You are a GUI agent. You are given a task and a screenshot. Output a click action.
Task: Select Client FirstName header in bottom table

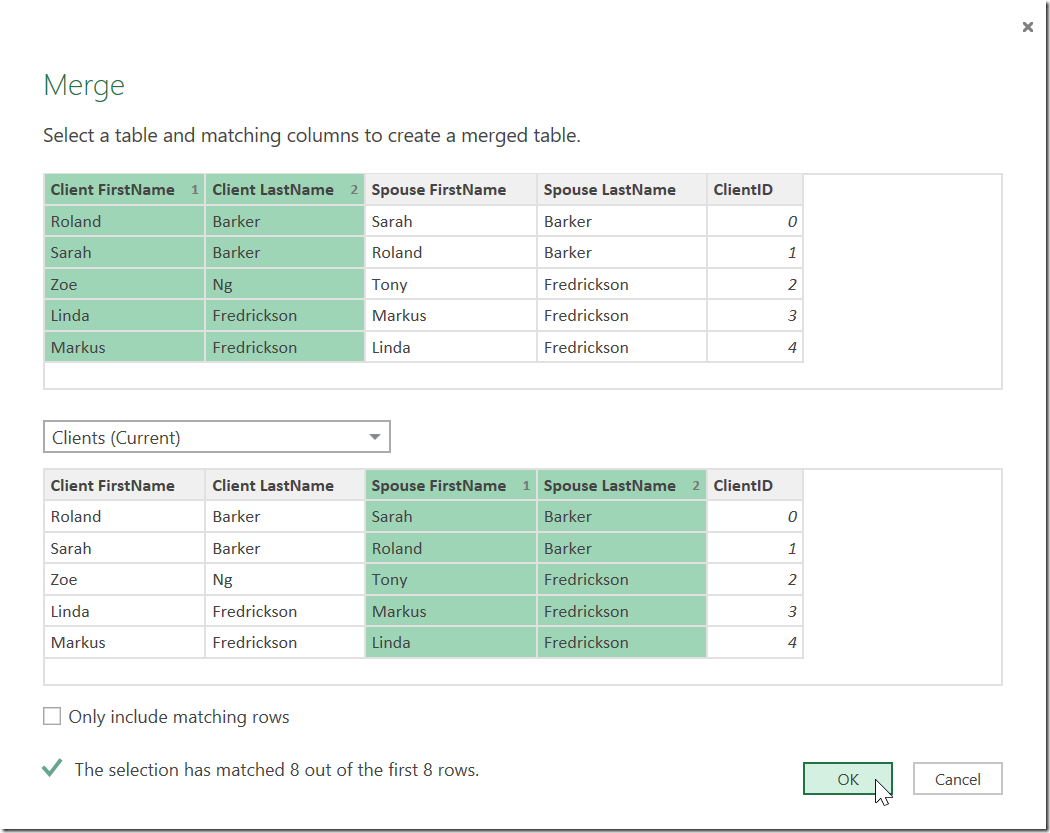[124, 485]
